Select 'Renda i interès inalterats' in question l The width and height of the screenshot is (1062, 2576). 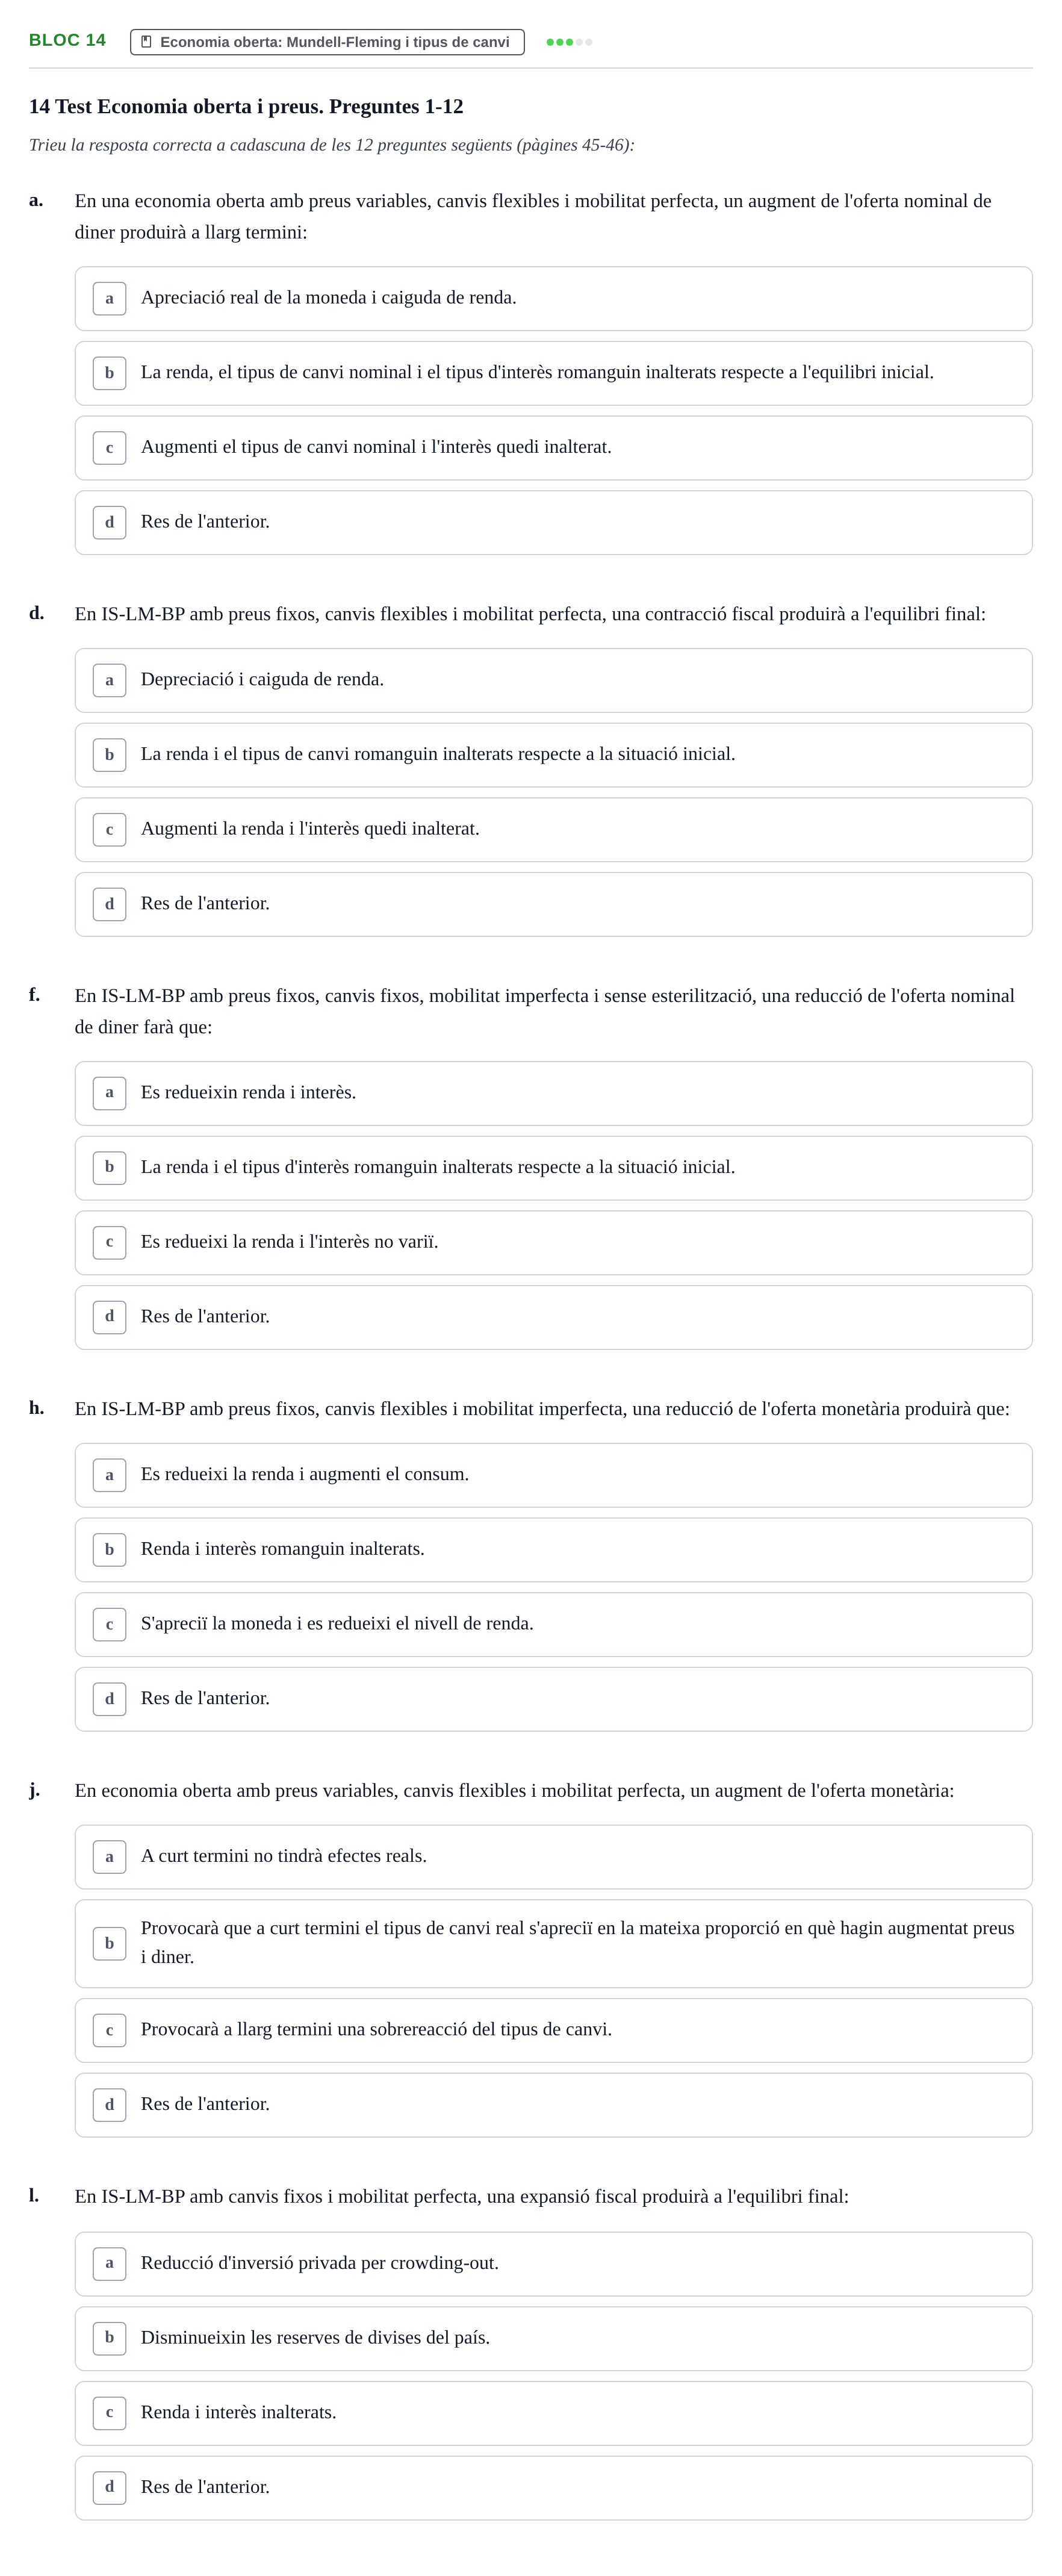point(553,2413)
